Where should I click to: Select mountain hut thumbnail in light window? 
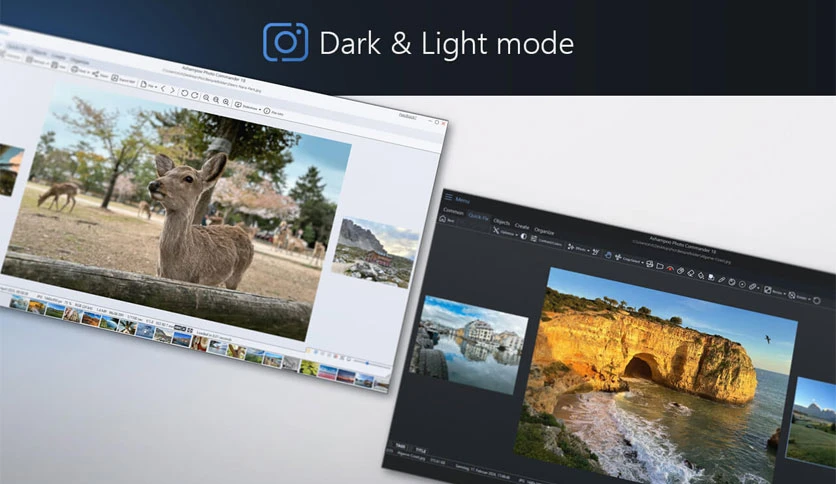coord(375,253)
